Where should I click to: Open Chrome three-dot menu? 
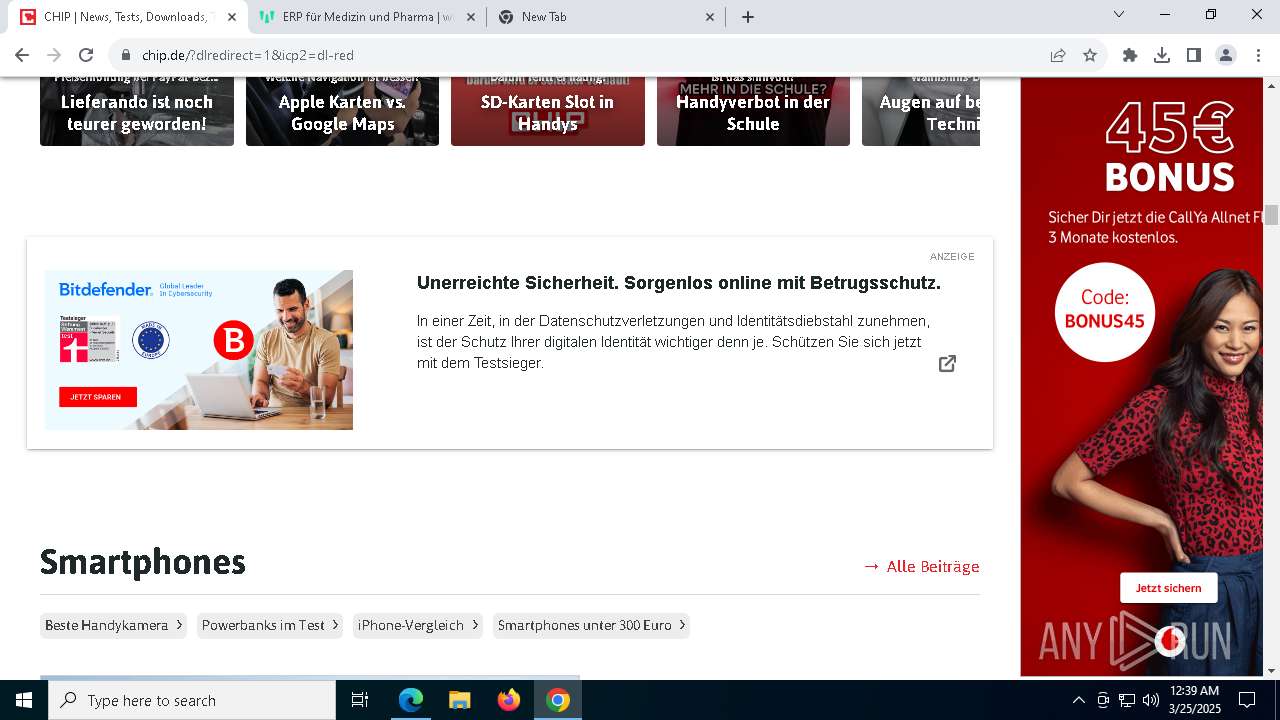[1258, 55]
